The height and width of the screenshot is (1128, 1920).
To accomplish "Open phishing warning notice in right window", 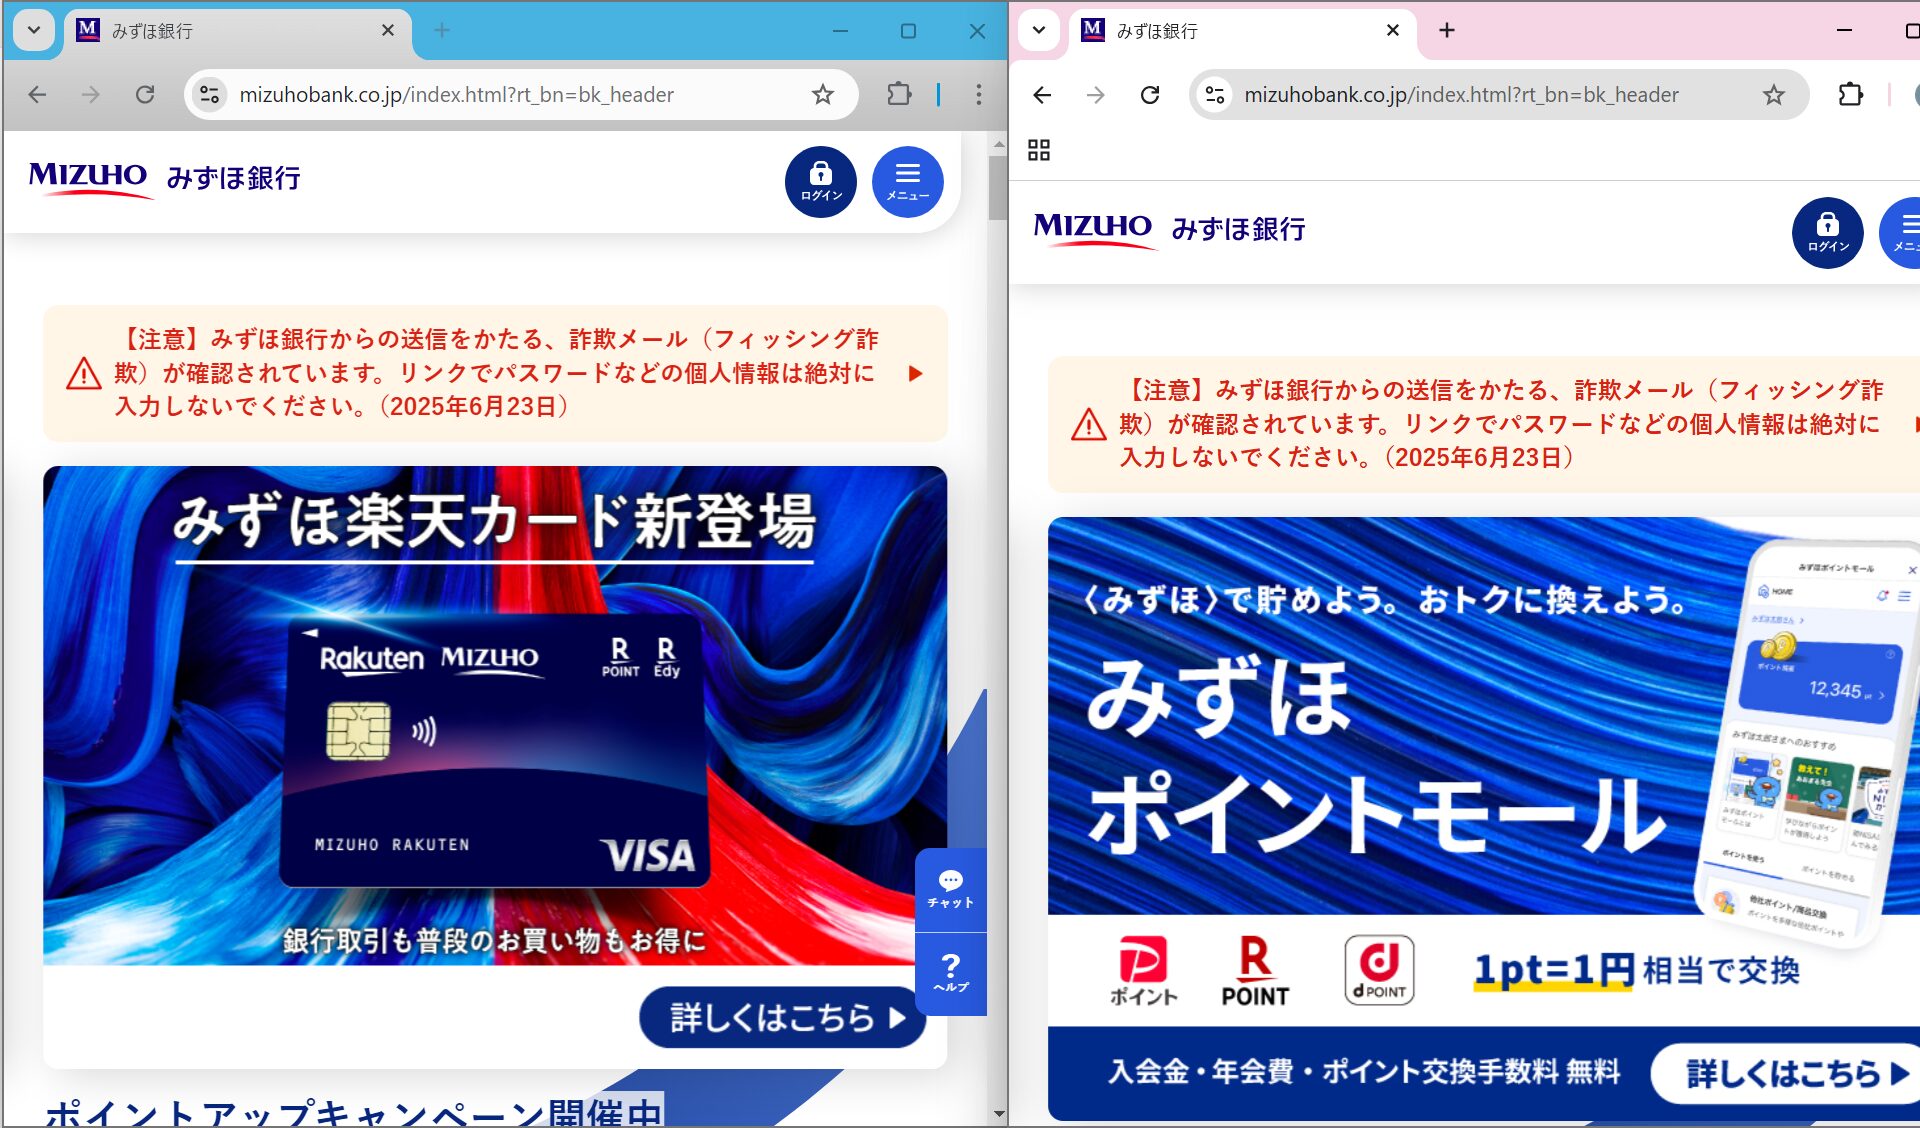I will 1484,424.
